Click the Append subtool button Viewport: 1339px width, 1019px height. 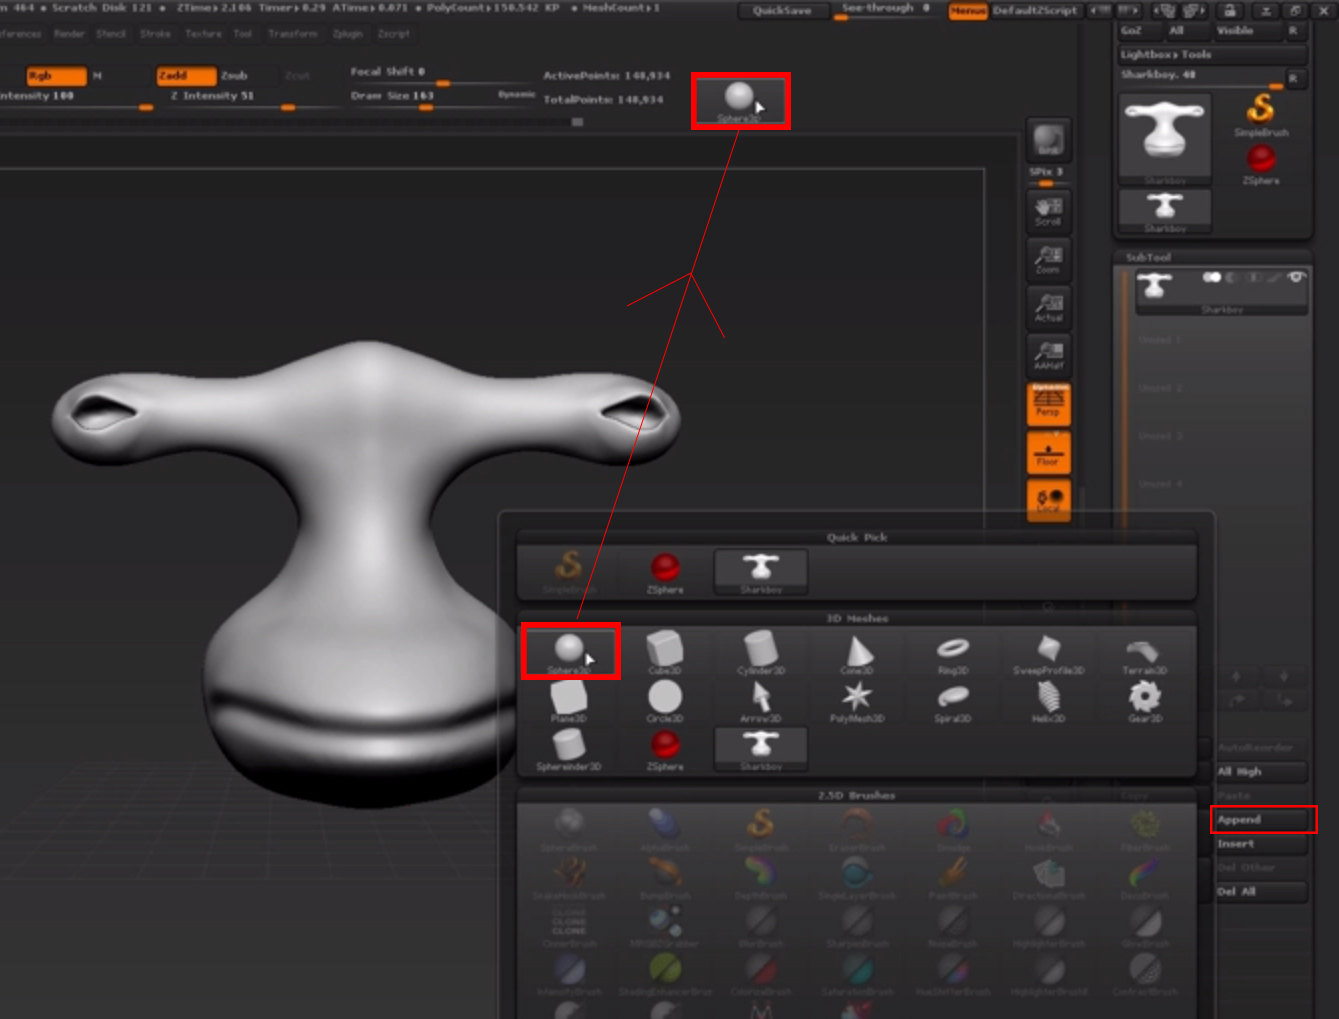tap(1260, 820)
